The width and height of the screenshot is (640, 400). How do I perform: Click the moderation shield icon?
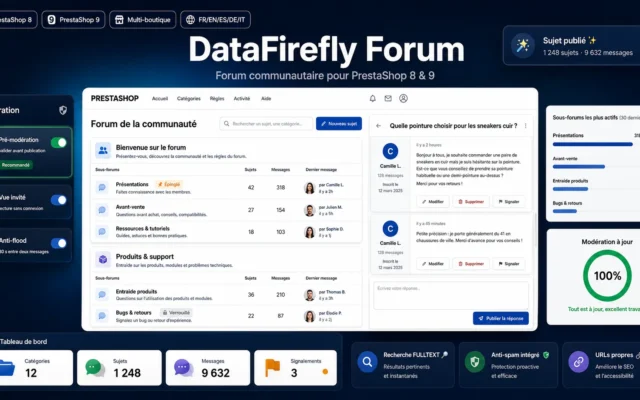[x=63, y=110]
